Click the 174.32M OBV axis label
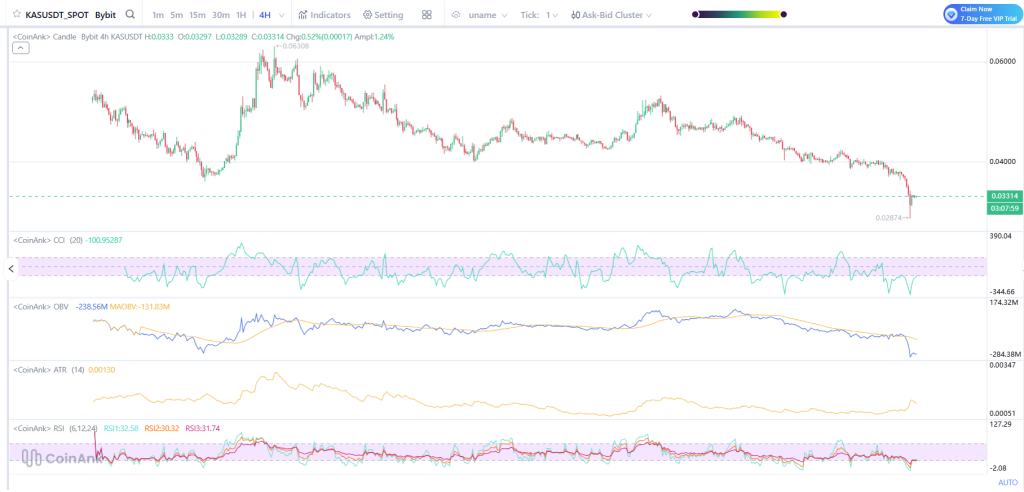 (x=1004, y=303)
